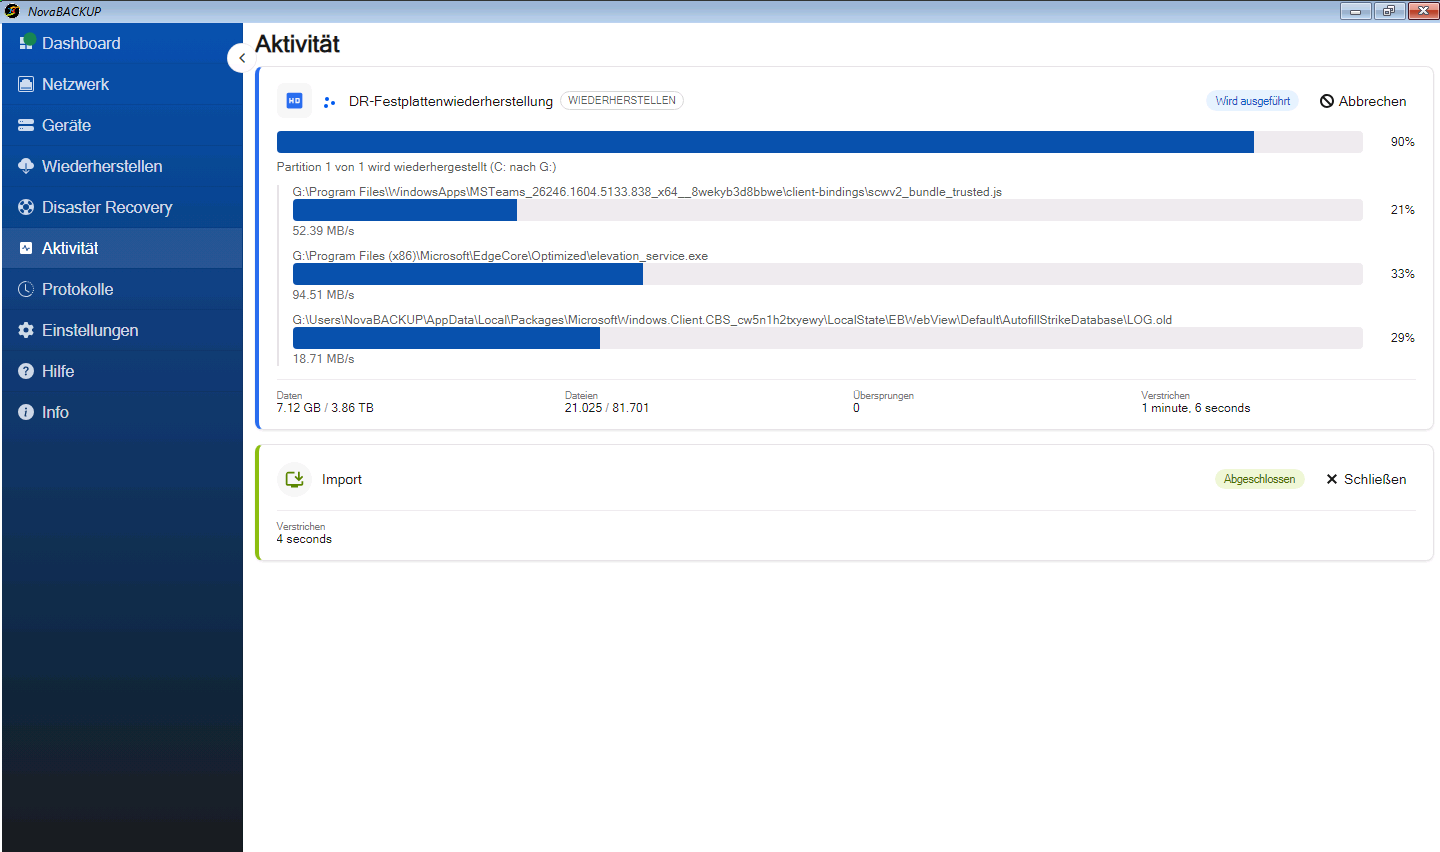Click the 7.12 GB / 3.86 TB data value
Viewport: 1440px width, 852px height.
[x=325, y=408]
